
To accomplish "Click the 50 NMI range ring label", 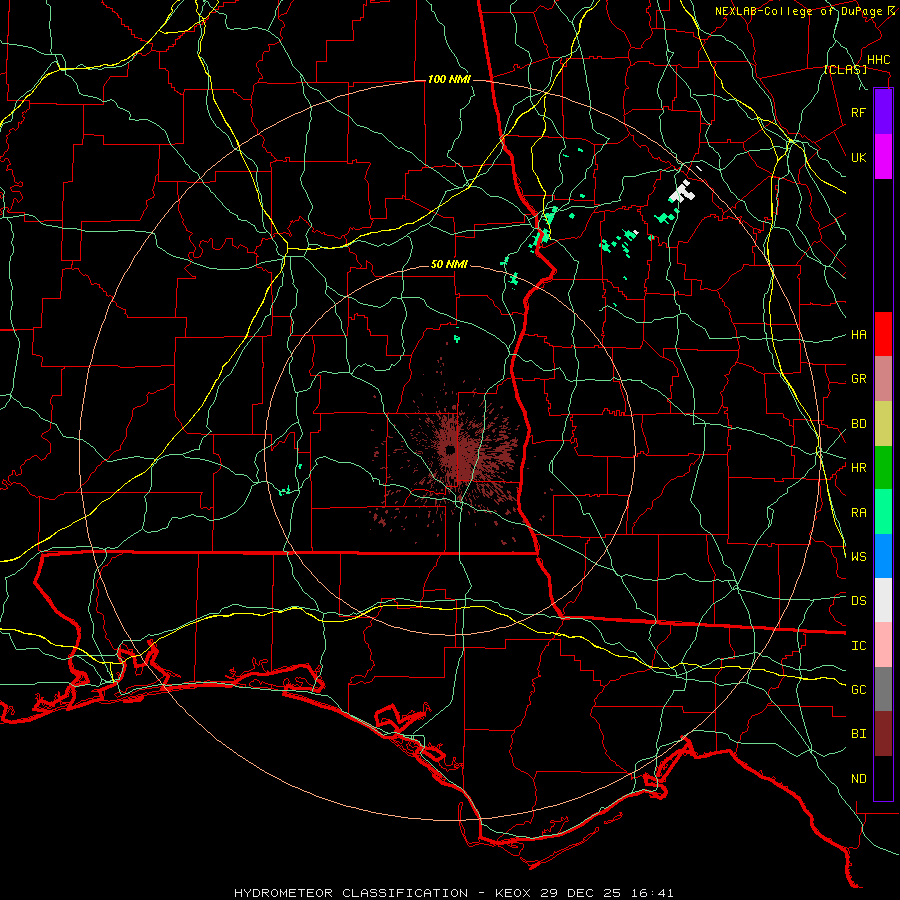I will point(449,265).
